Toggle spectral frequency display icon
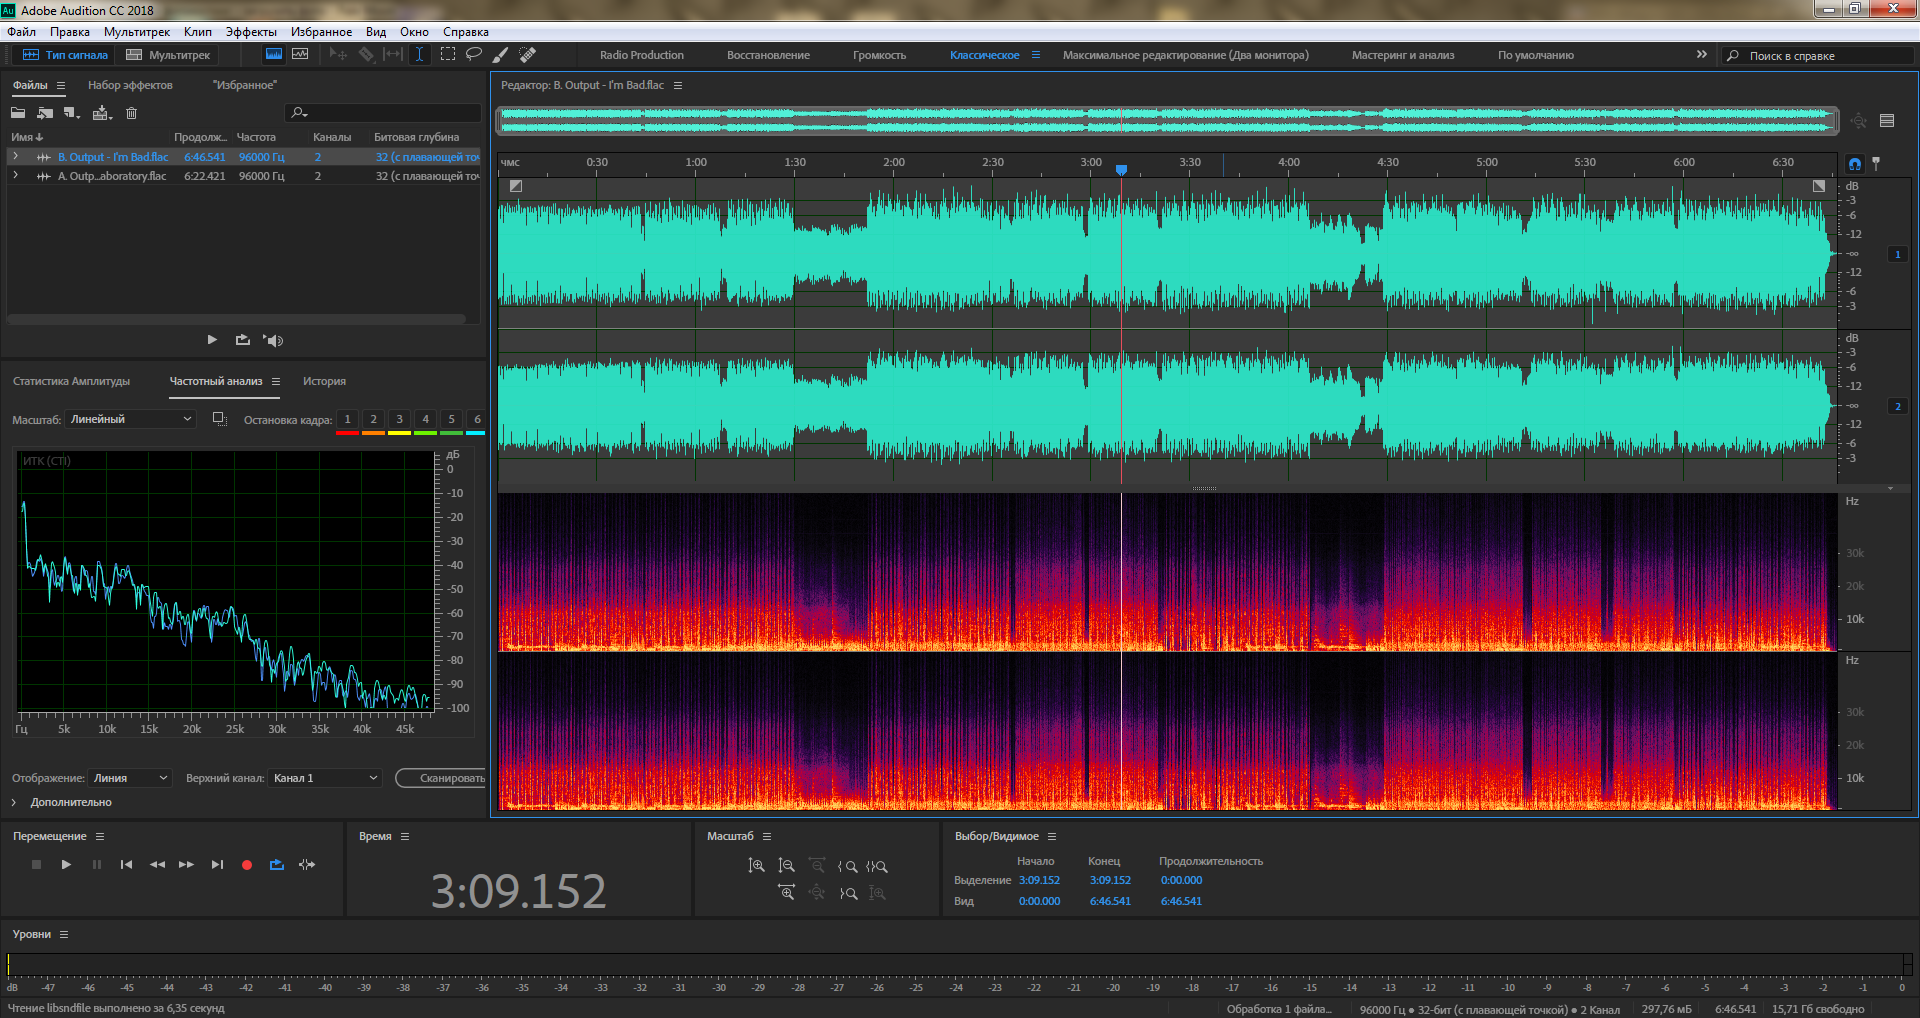The height and width of the screenshot is (1018, 1920). pyautogui.click(x=273, y=54)
